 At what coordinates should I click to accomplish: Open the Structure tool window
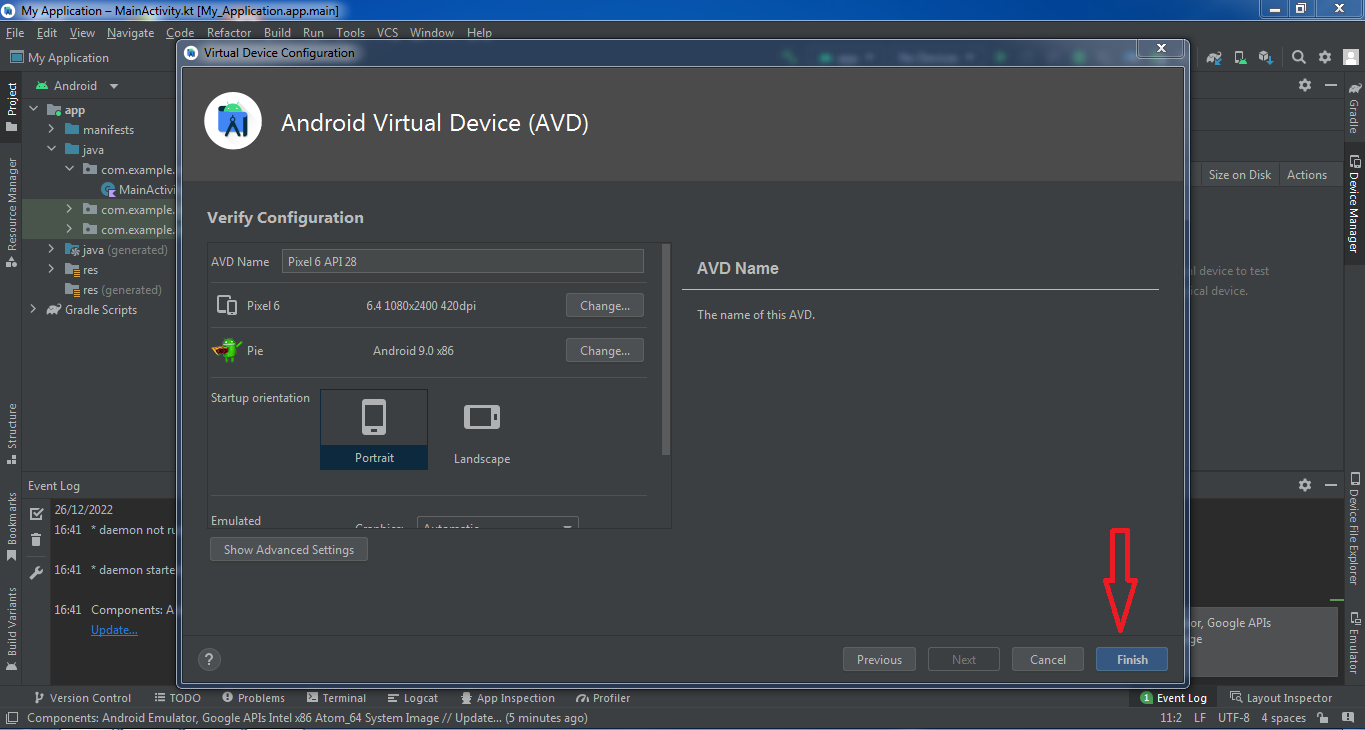point(12,434)
